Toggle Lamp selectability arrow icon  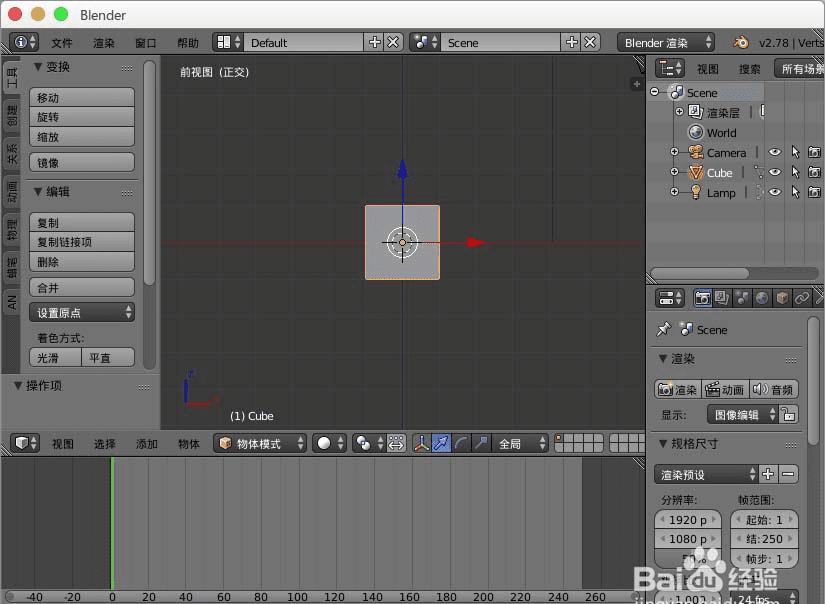(x=796, y=192)
